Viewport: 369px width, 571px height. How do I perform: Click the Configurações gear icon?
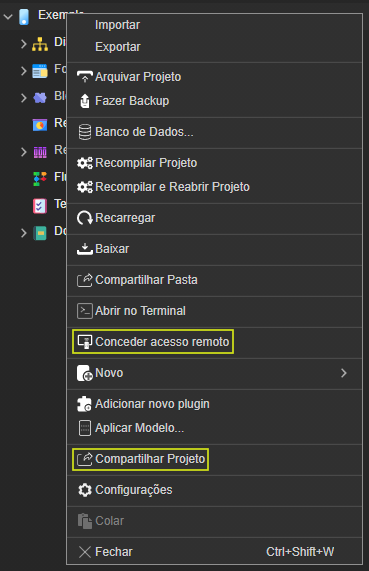tap(85, 490)
